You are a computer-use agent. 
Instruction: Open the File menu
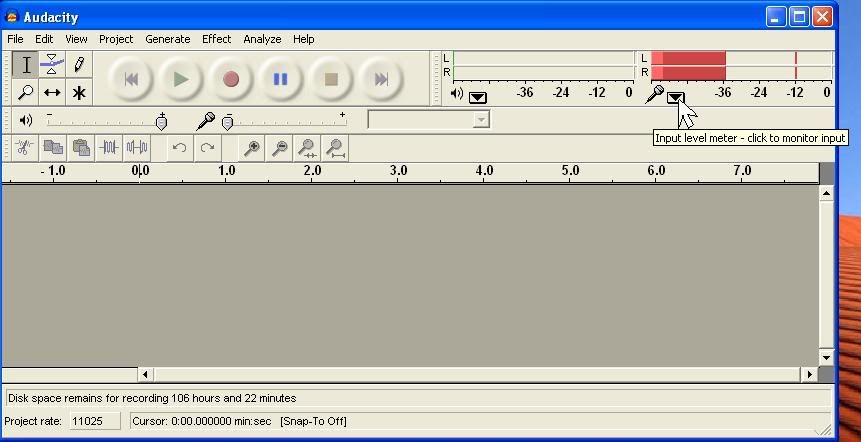coord(15,39)
